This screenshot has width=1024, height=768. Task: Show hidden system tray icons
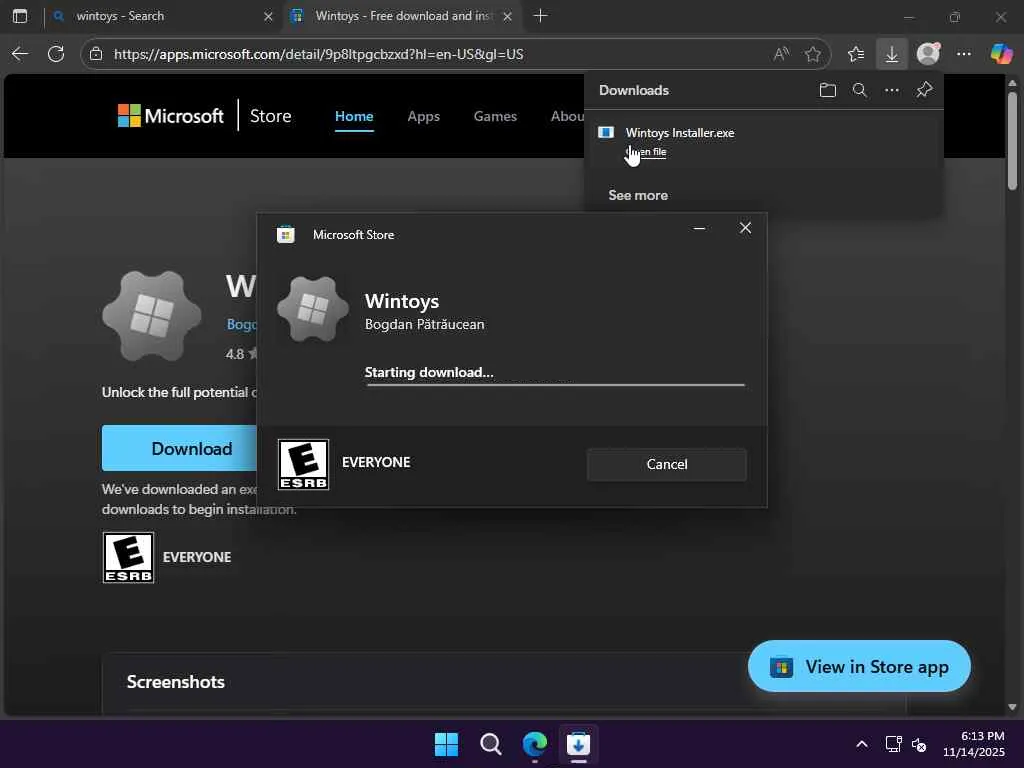[862, 744]
